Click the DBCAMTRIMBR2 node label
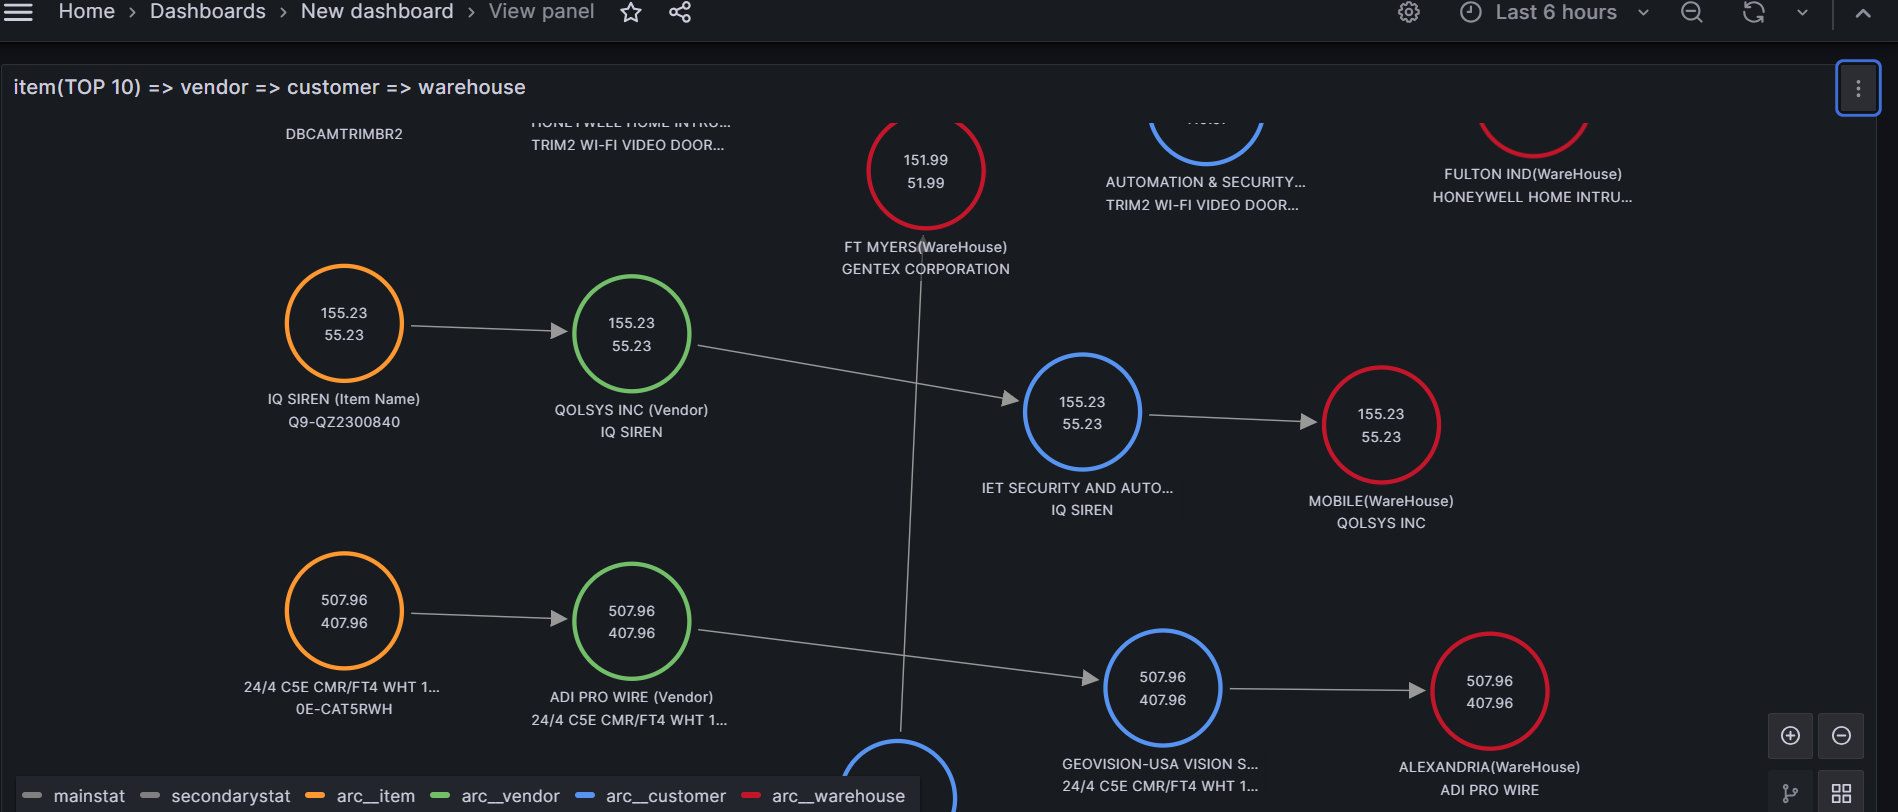Viewport: 1898px width, 812px height. pyautogui.click(x=344, y=134)
